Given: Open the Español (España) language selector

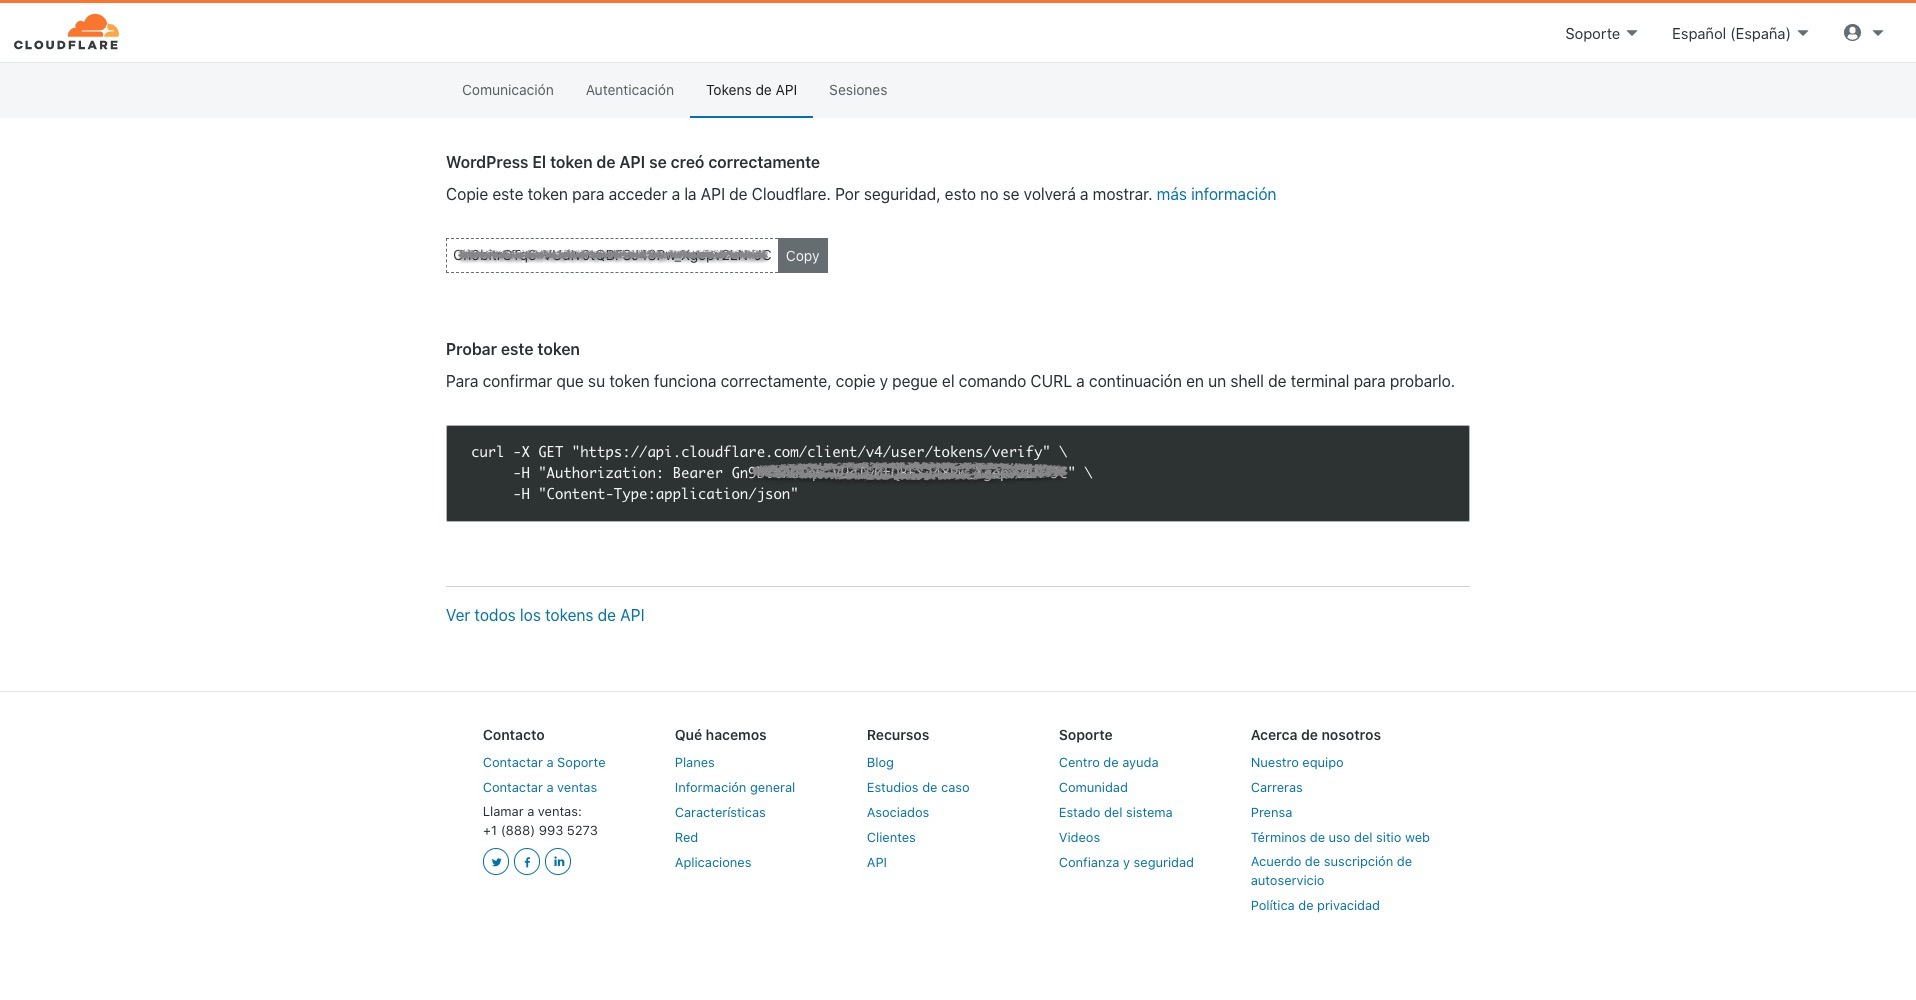Looking at the screenshot, I should click(1739, 34).
